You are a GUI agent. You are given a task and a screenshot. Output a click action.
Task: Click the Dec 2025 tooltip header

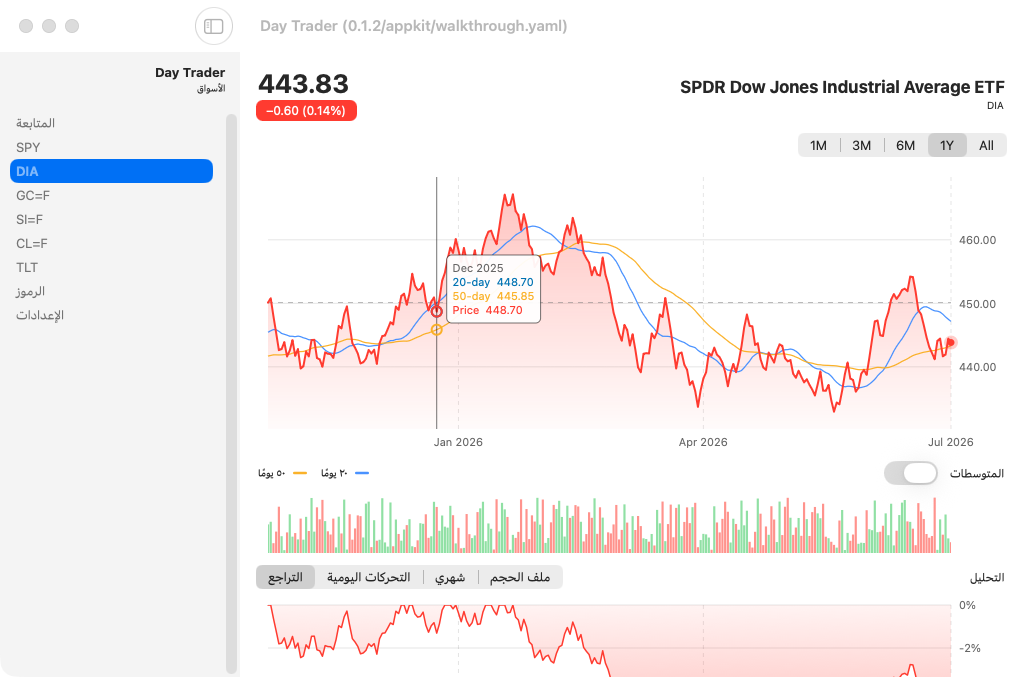click(x=478, y=268)
